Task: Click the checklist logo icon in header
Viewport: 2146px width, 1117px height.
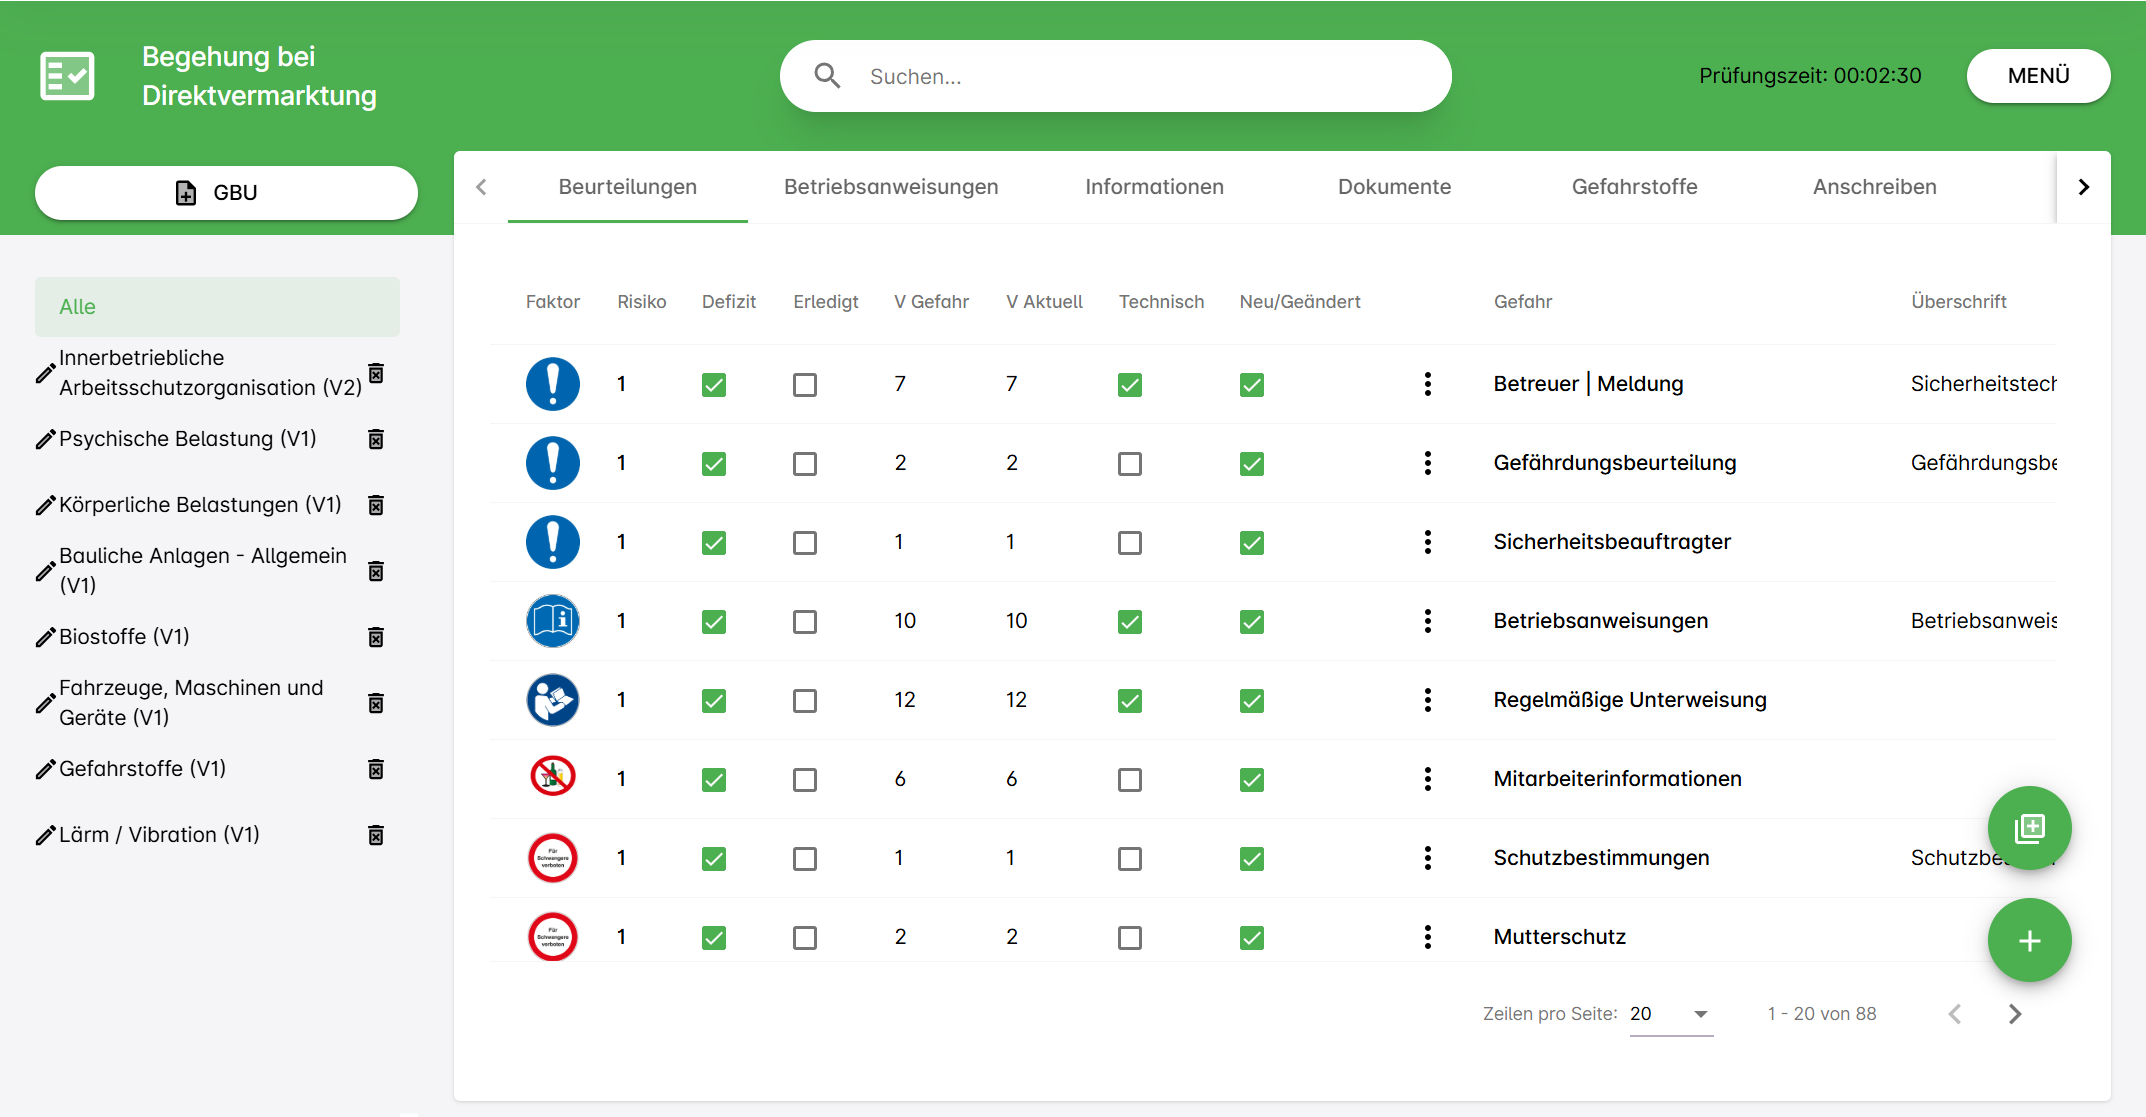Action: pos(67,76)
